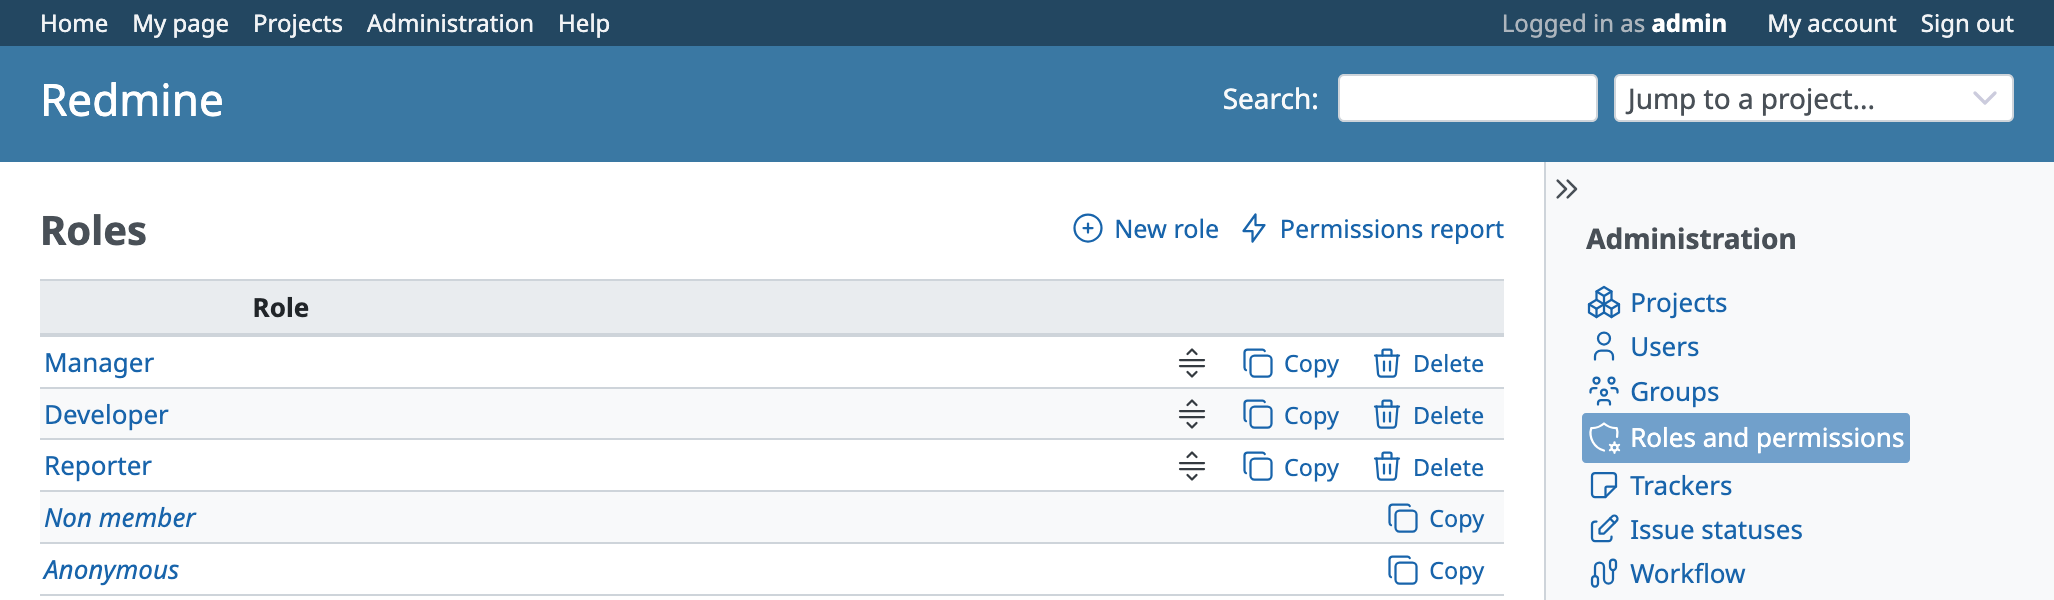Click the Groups icon in sidebar
This screenshot has height=600, width=2054.
(x=1603, y=391)
